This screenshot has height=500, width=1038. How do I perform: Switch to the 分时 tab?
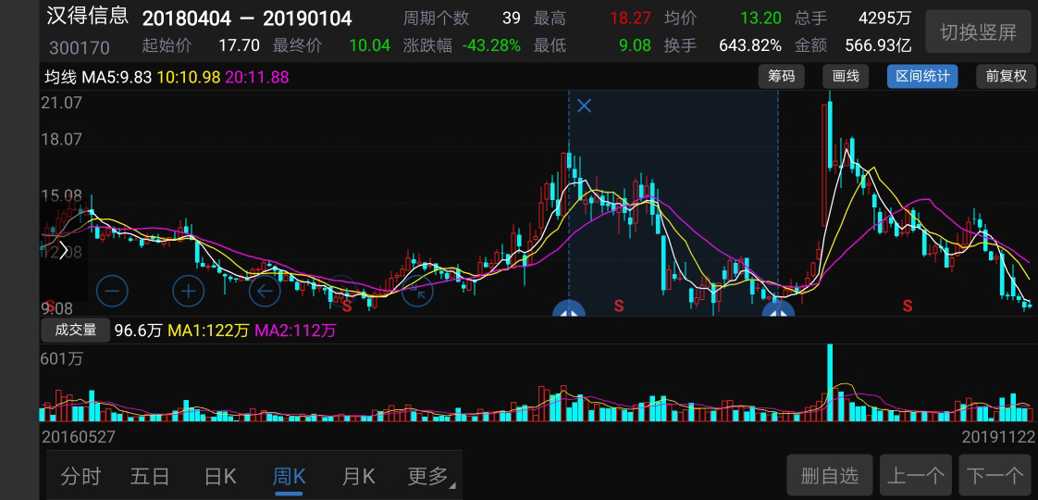(x=81, y=476)
